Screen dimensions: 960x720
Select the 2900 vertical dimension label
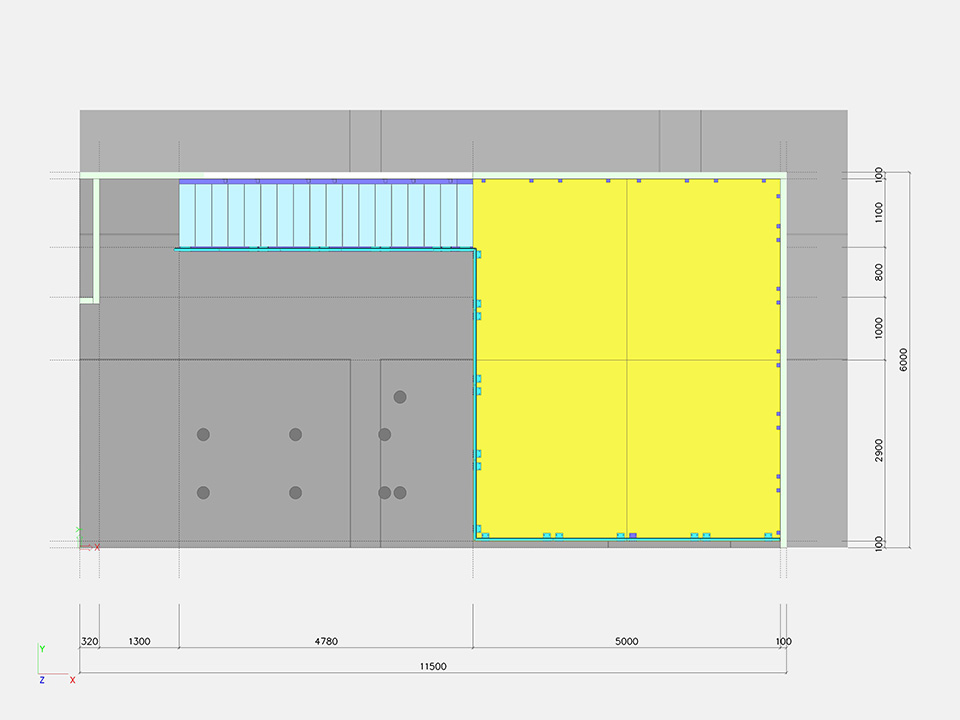click(x=879, y=450)
